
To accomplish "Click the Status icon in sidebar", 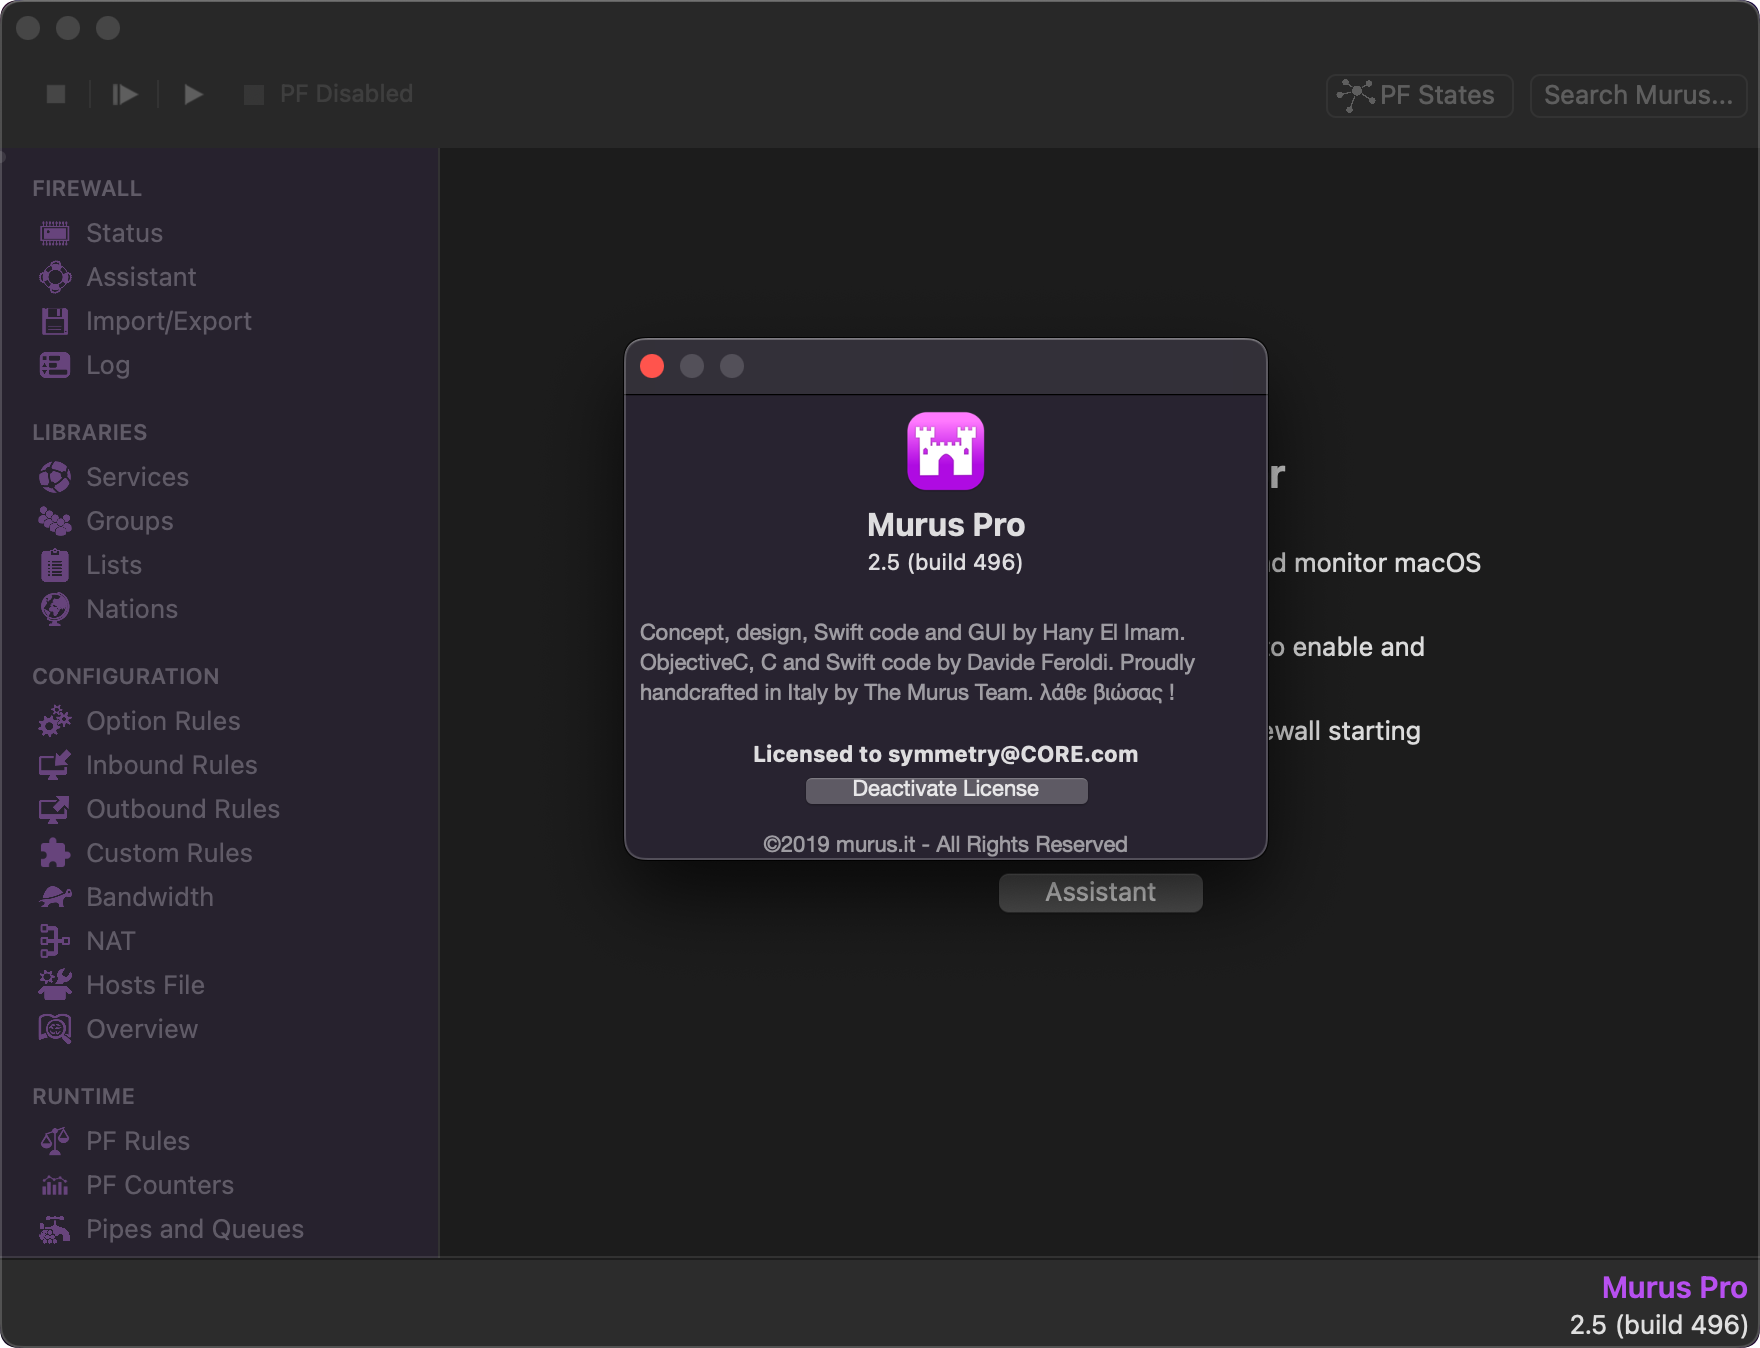I will click(x=55, y=233).
